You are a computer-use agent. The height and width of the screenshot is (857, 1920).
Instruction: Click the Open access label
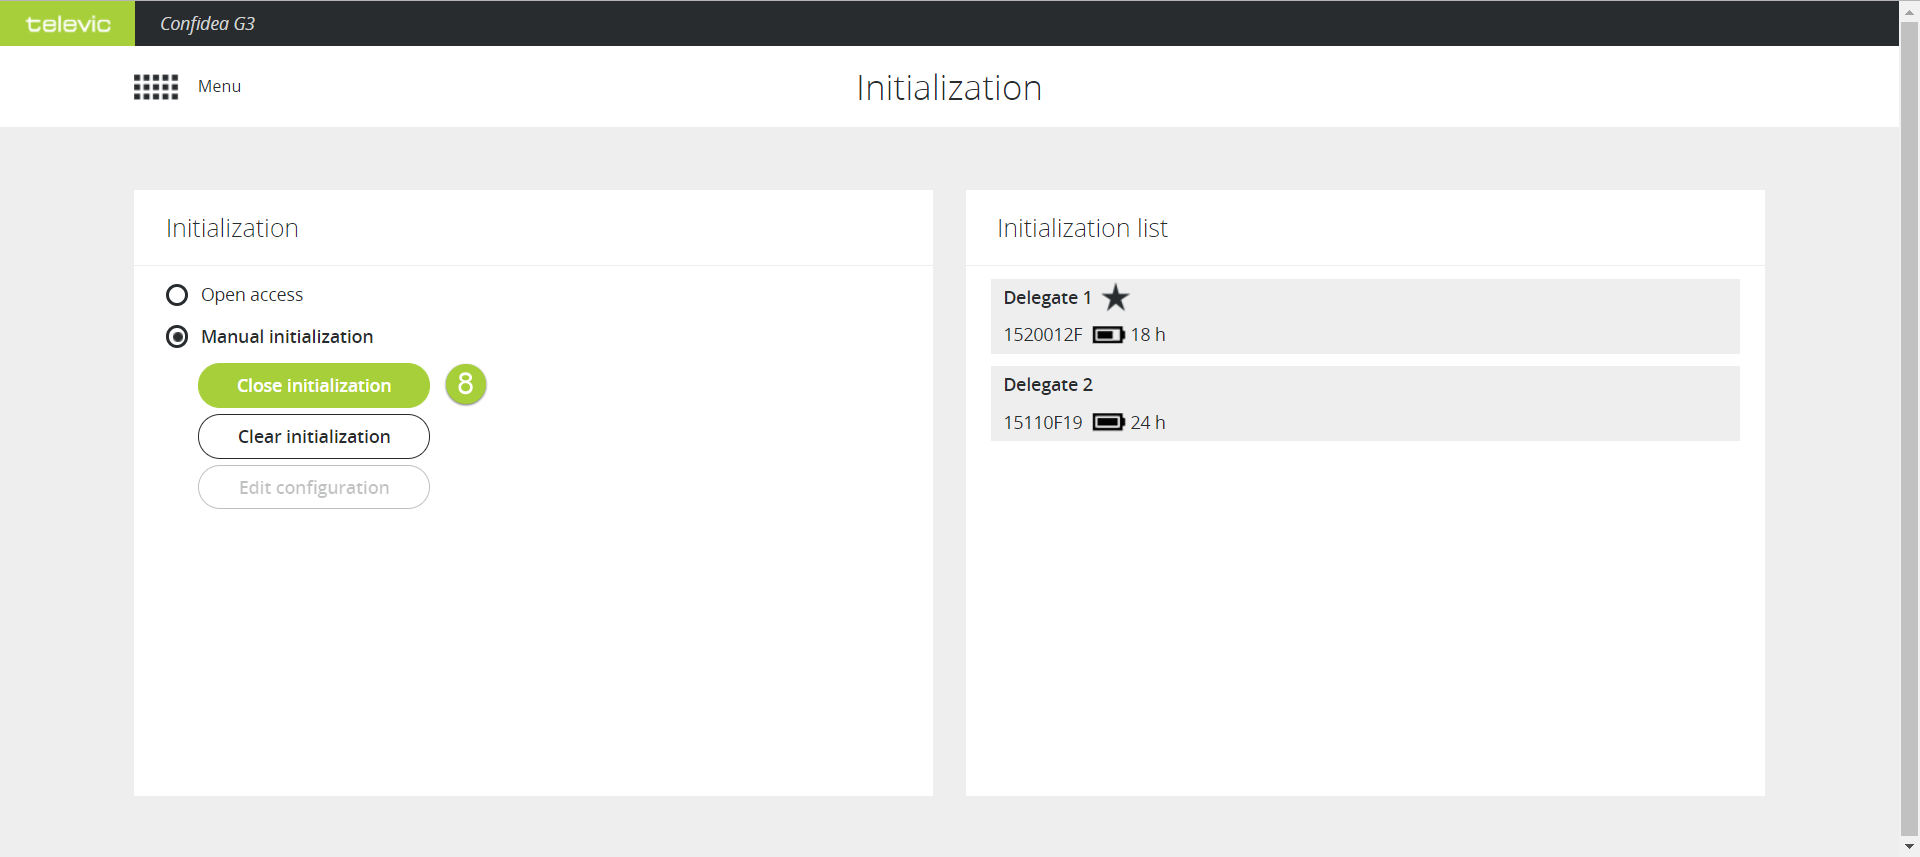coord(252,295)
